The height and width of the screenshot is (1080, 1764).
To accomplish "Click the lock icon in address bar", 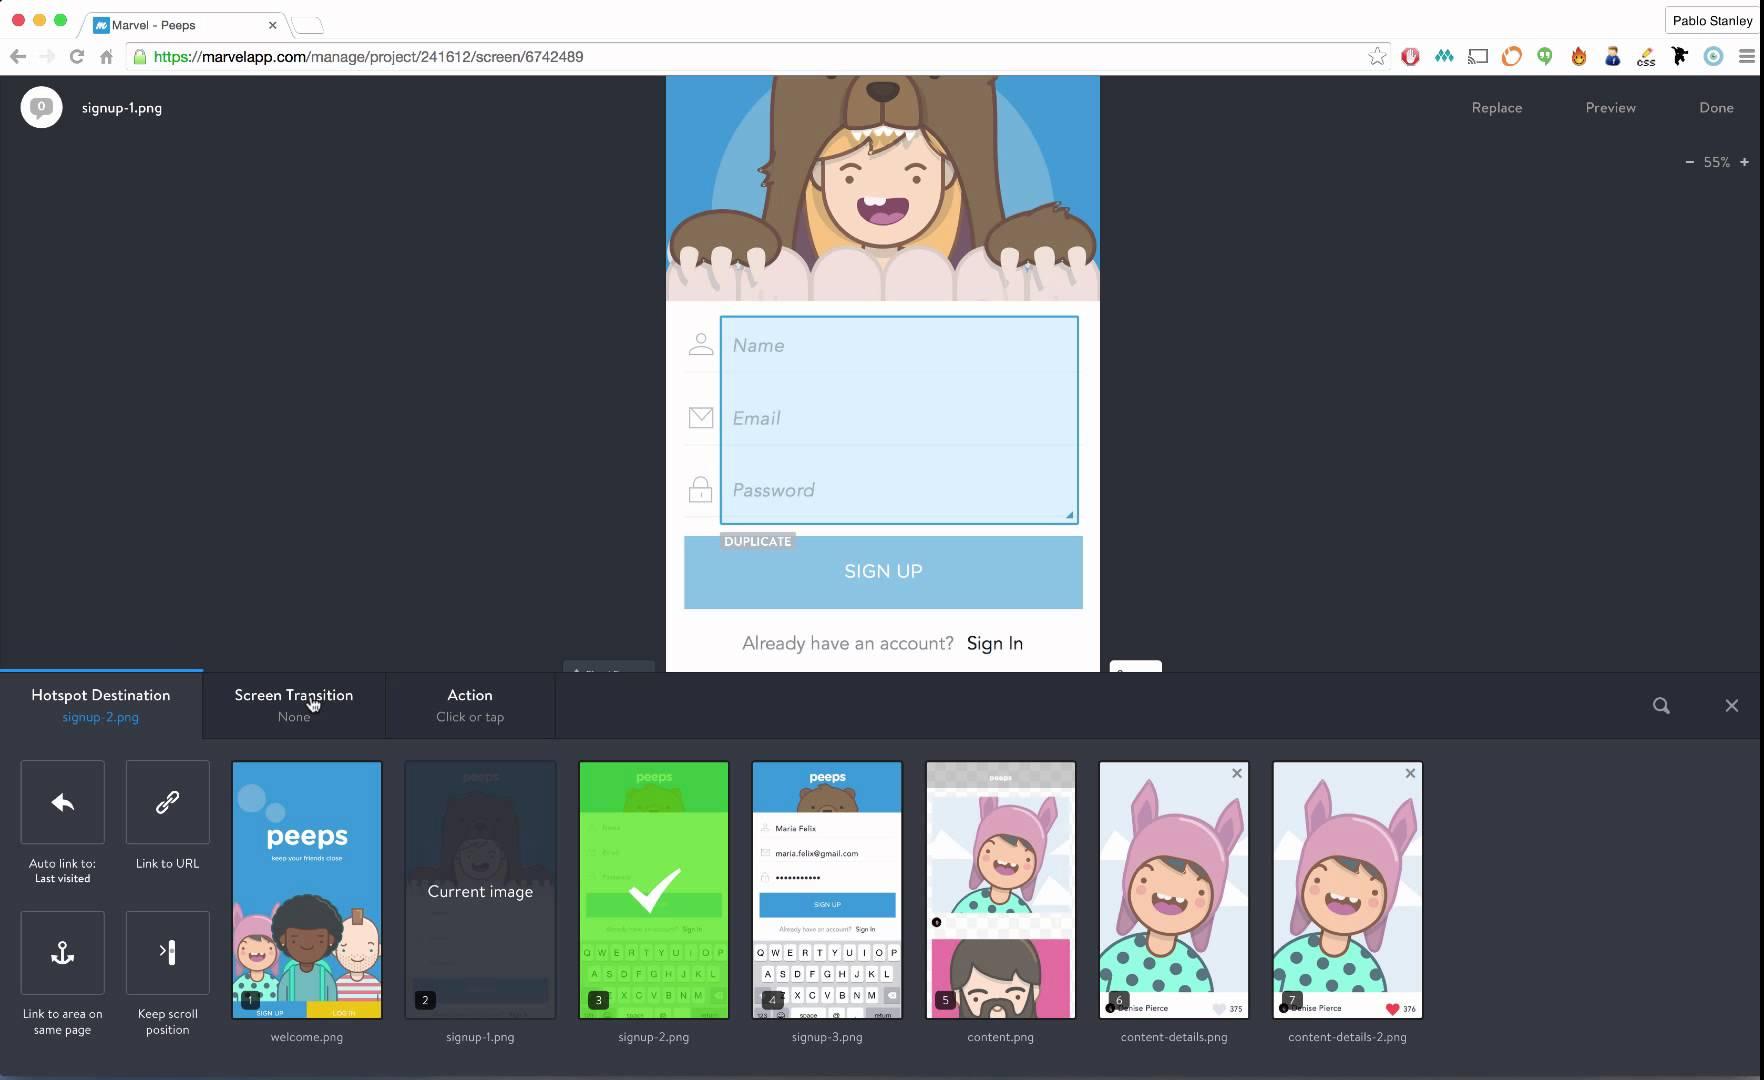I will click(140, 57).
